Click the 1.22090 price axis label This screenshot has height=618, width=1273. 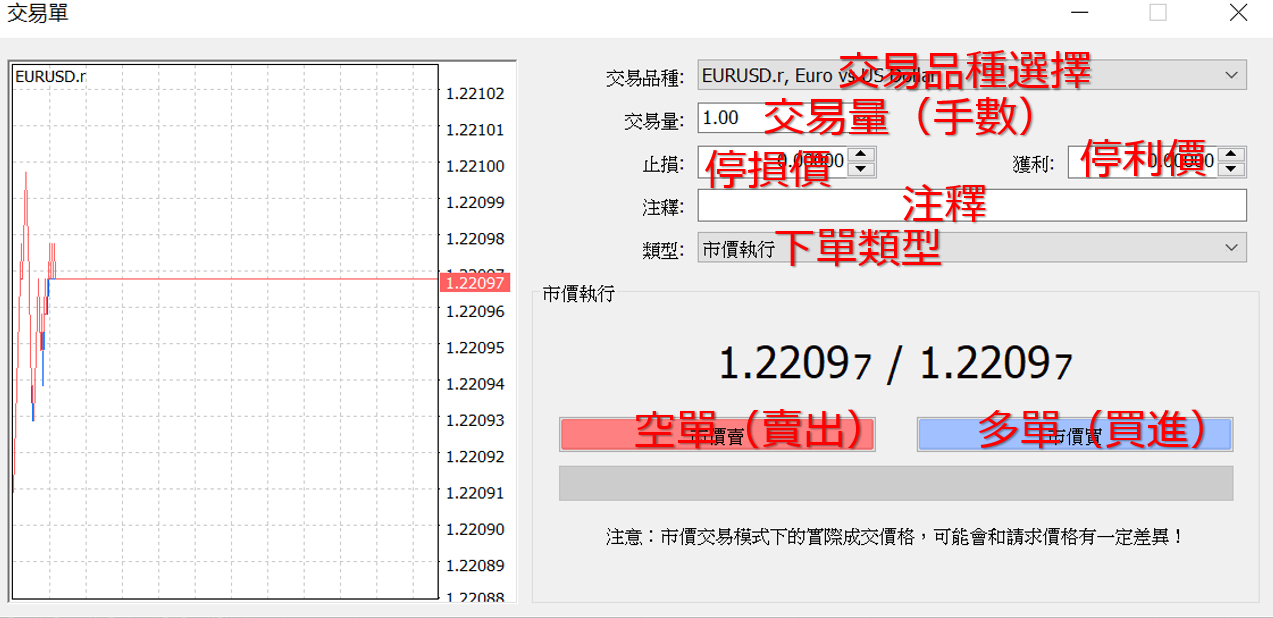click(x=475, y=529)
